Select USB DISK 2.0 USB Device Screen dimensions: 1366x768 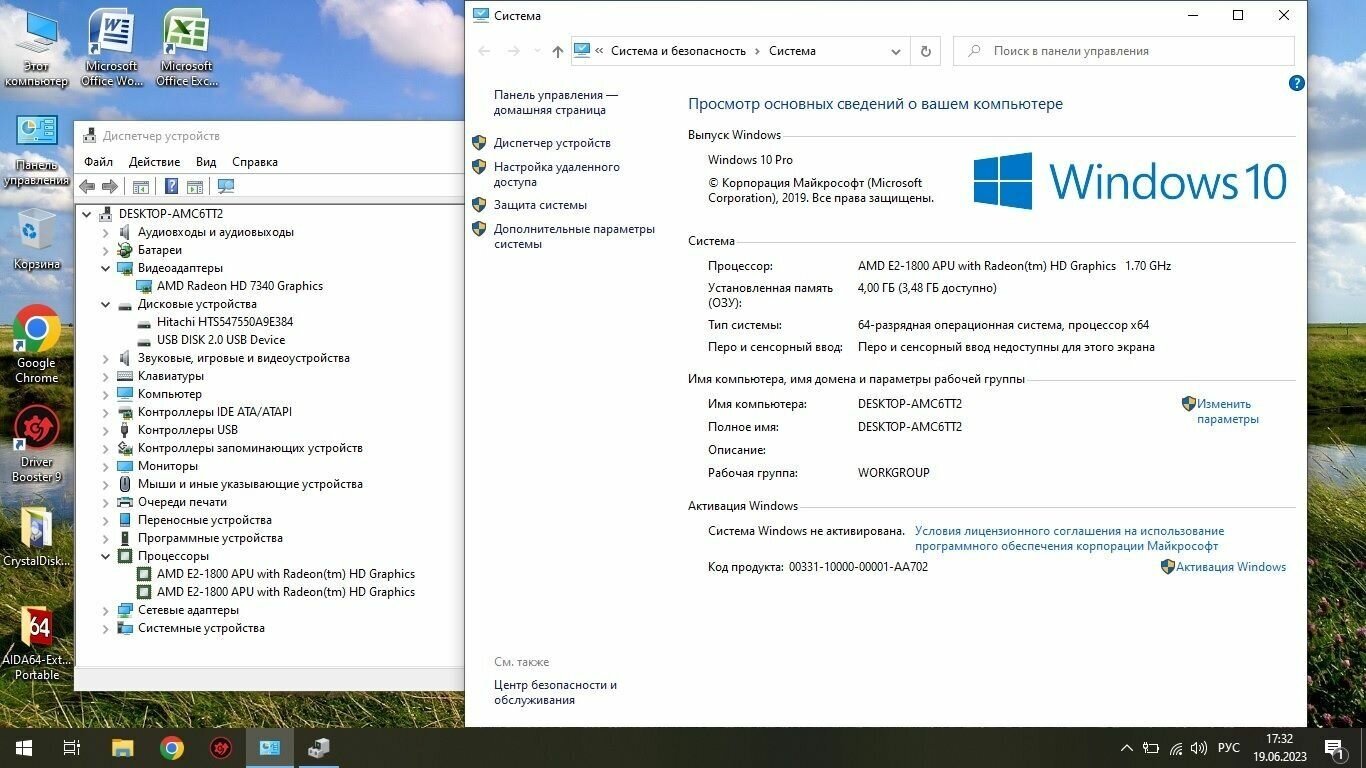[x=221, y=340]
